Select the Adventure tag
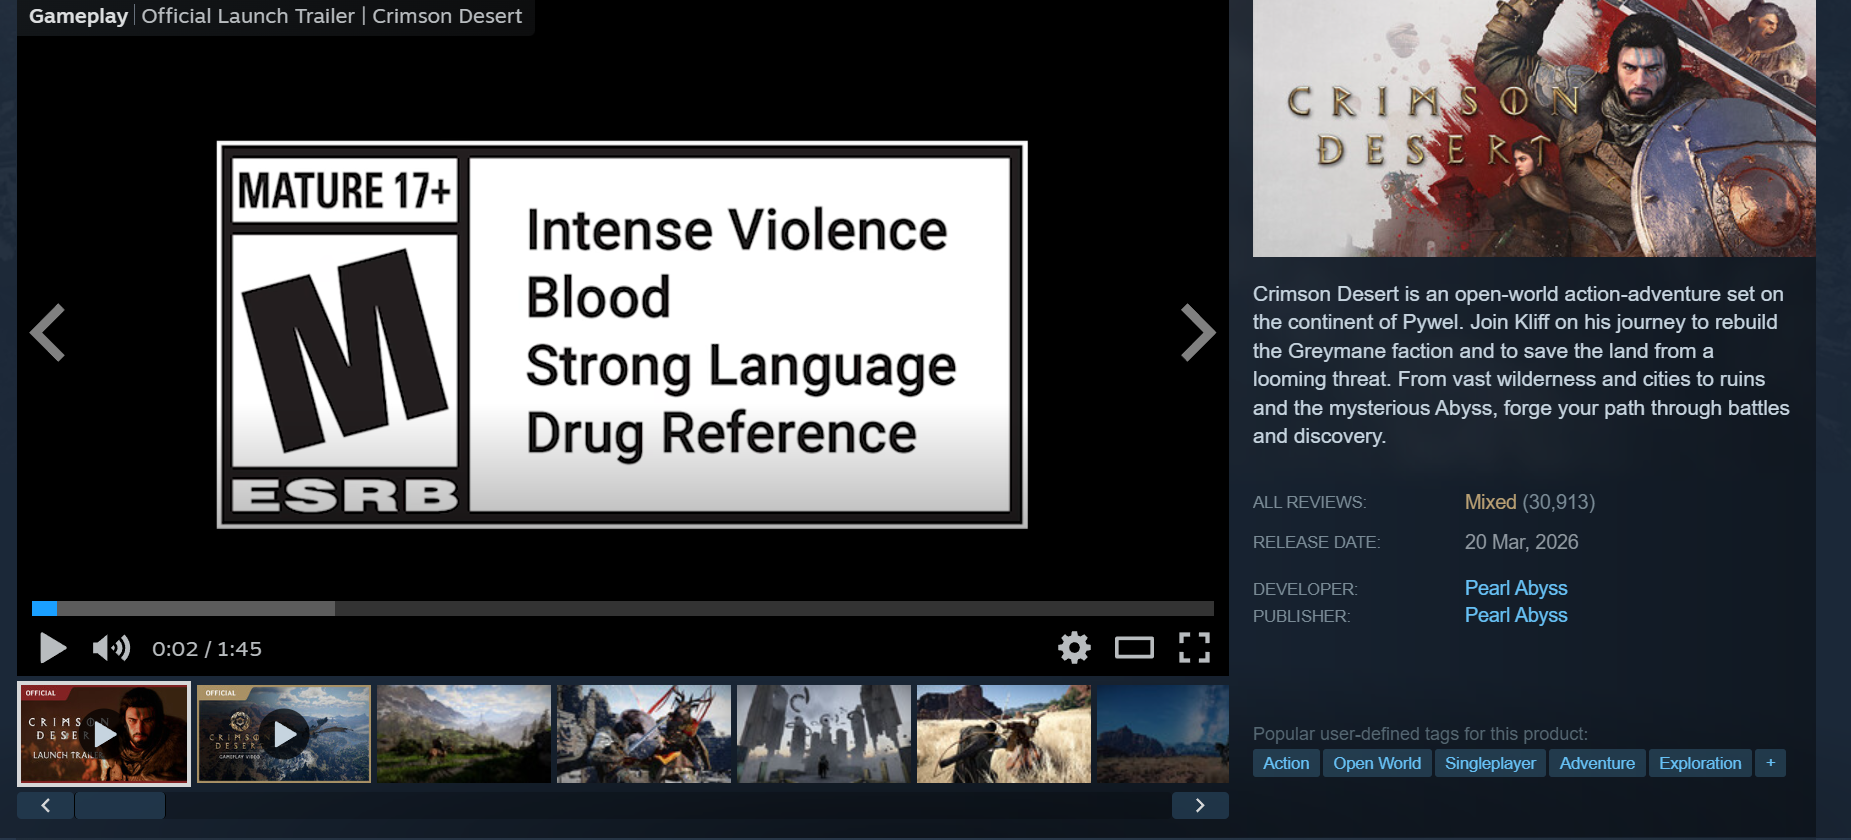 1597,763
